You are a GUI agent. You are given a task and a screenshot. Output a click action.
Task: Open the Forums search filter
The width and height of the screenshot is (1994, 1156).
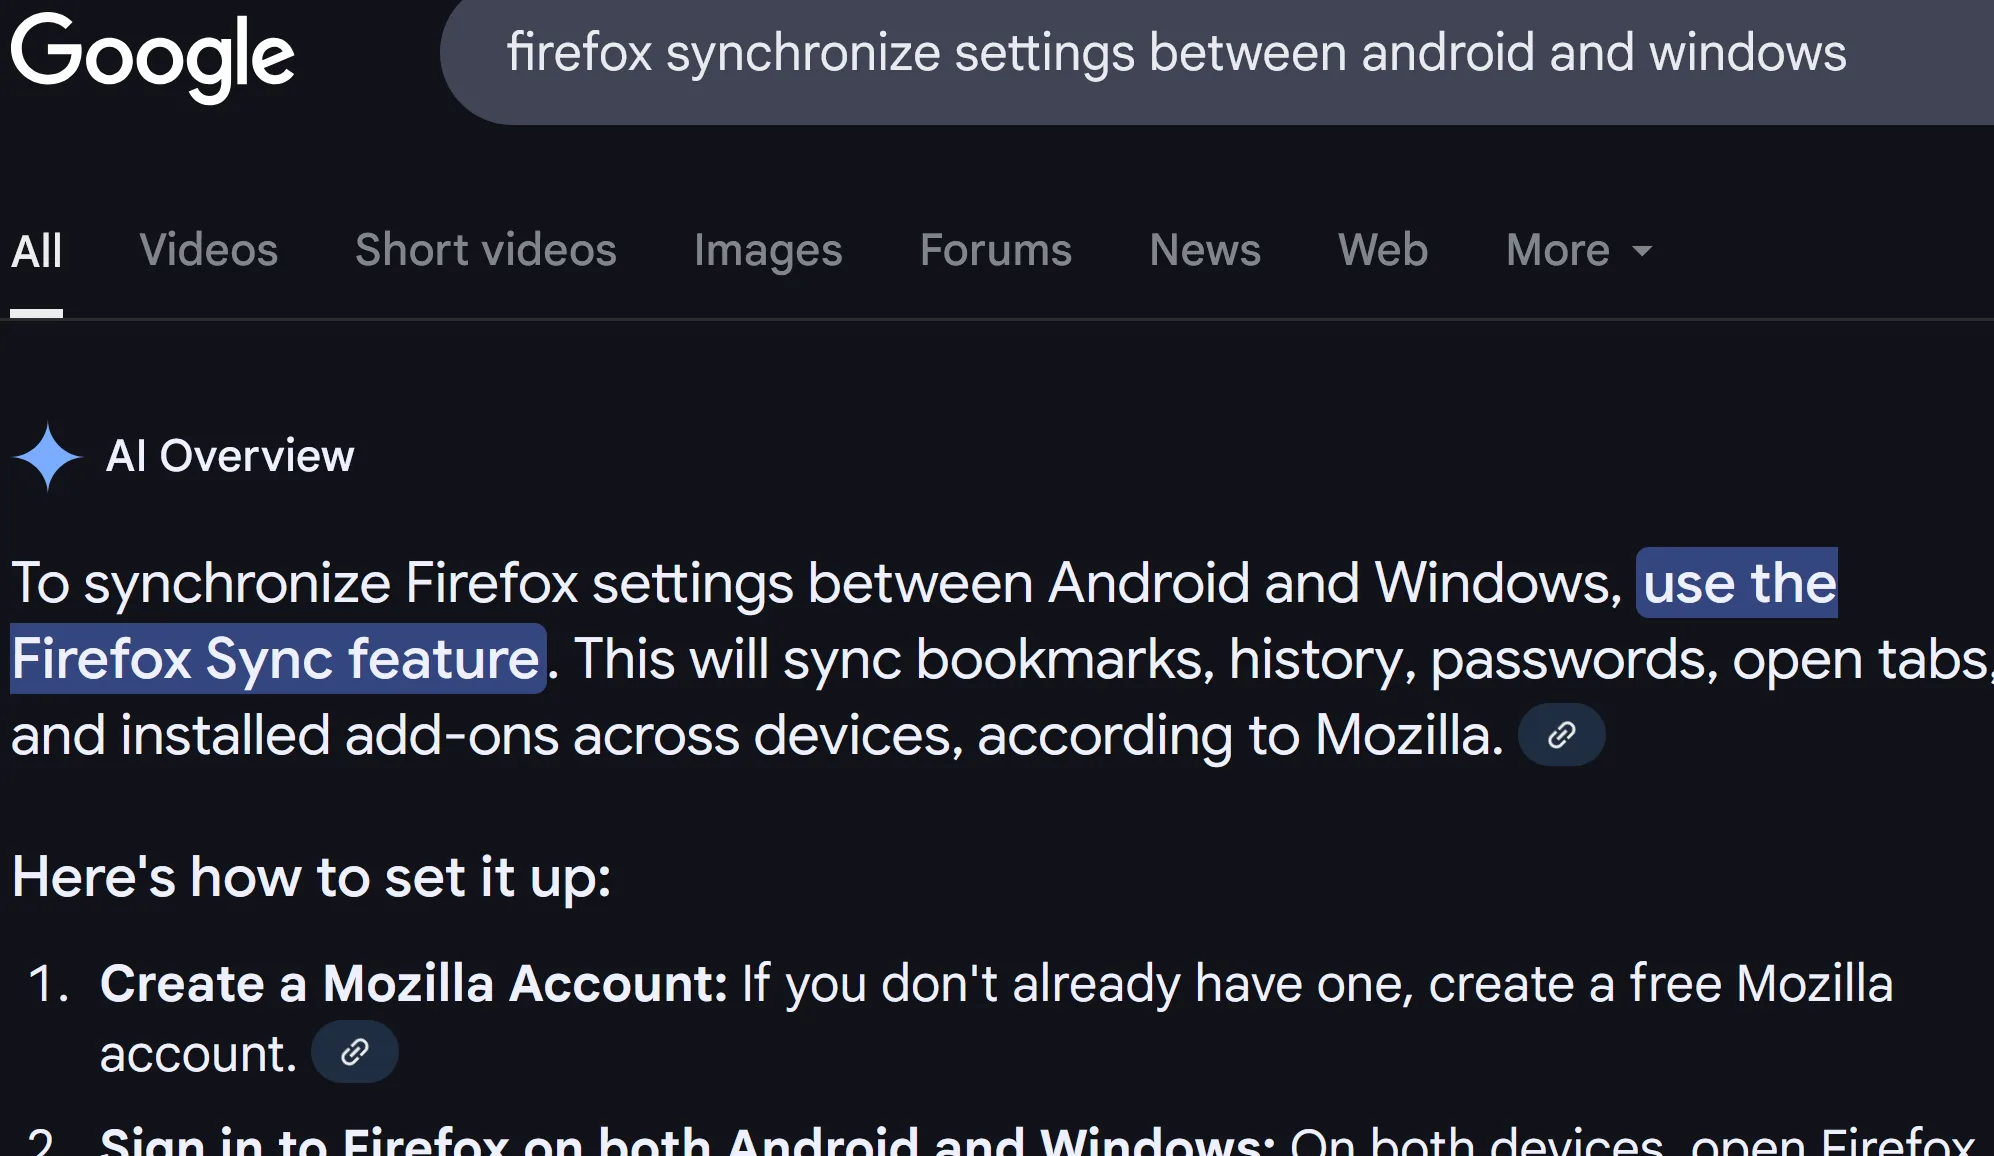(x=995, y=250)
